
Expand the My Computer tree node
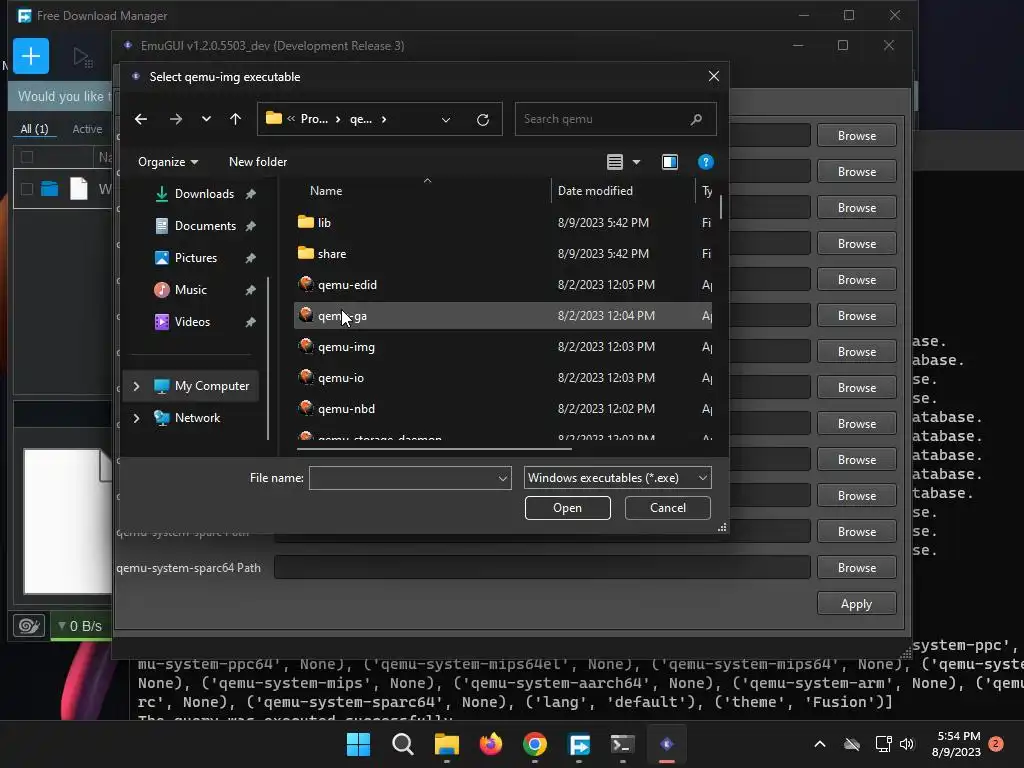[x=136, y=386]
